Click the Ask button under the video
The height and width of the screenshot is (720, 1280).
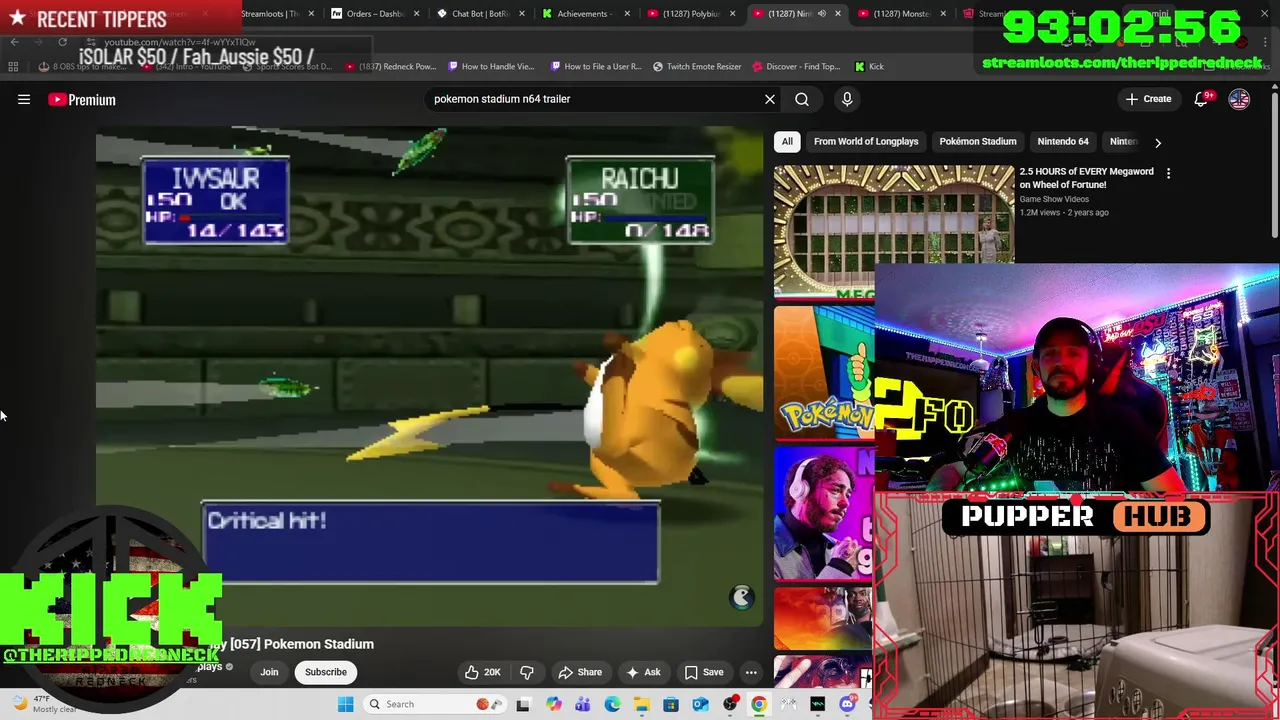tap(642, 672)
